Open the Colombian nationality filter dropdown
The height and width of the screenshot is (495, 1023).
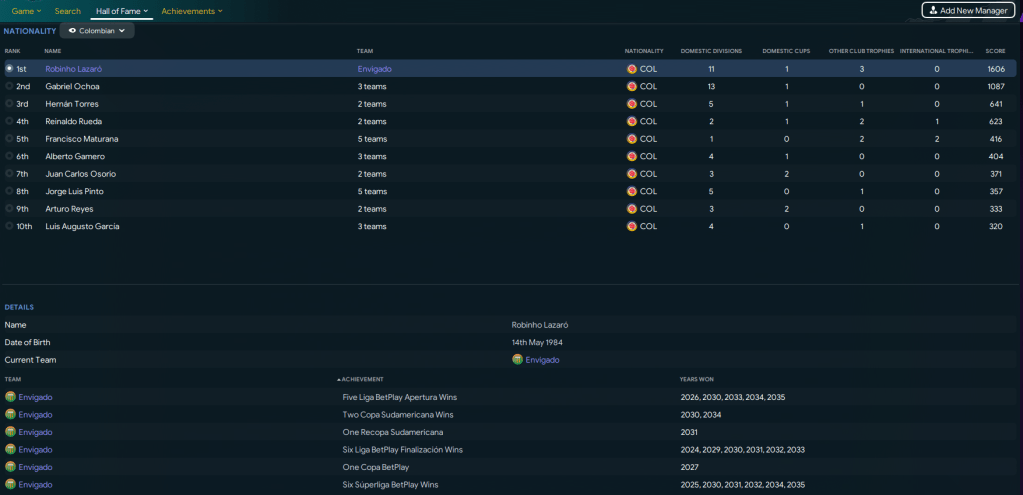[x=97, y=31]
